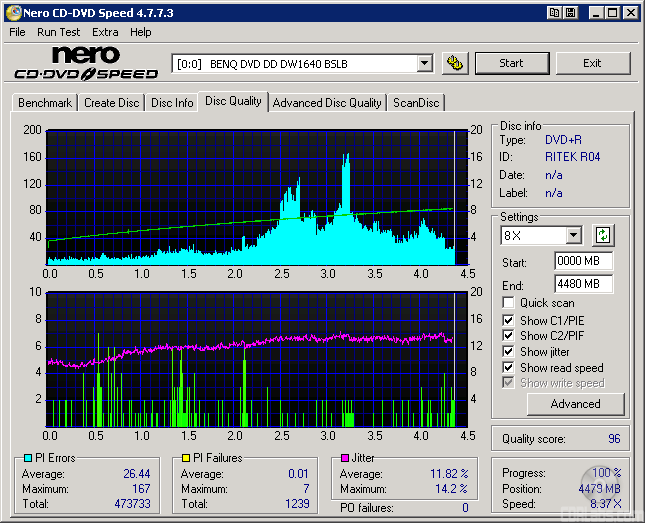
Task: Open the Run Test menu
Action: point(59,32)
